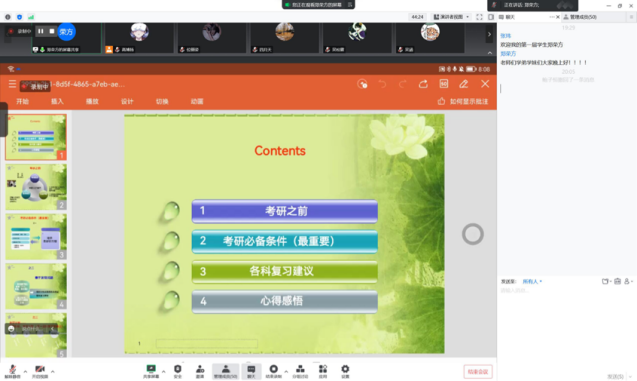Unmute the microphone in the meeting toolbar
Viewport: 637px width, 381px height.
pos(13,371)
